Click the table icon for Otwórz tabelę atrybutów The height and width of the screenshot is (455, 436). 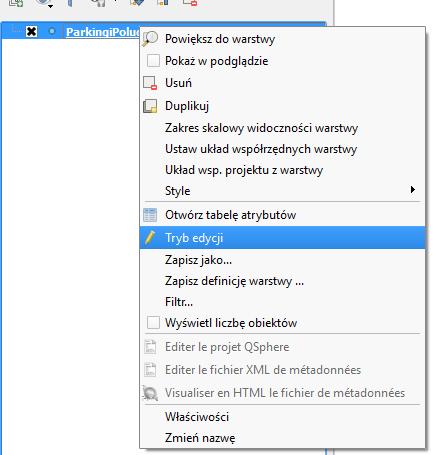pos(150,215)
